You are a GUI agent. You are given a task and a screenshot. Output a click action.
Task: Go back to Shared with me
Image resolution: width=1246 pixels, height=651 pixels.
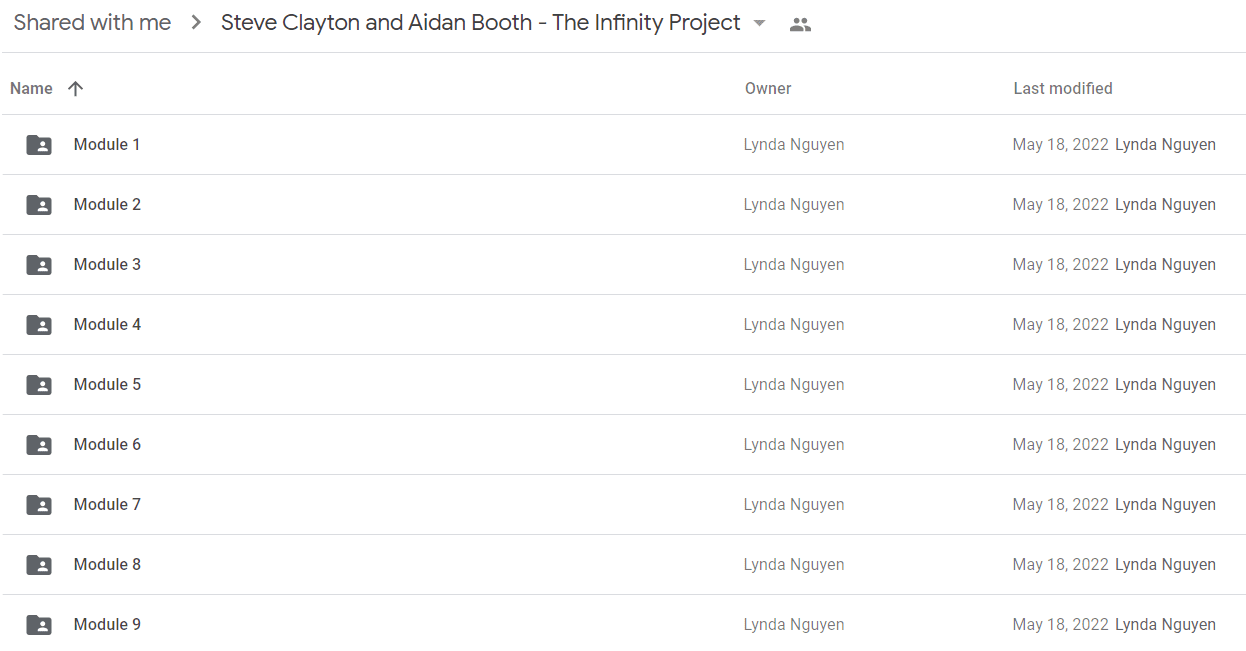(x=92, y=22)
